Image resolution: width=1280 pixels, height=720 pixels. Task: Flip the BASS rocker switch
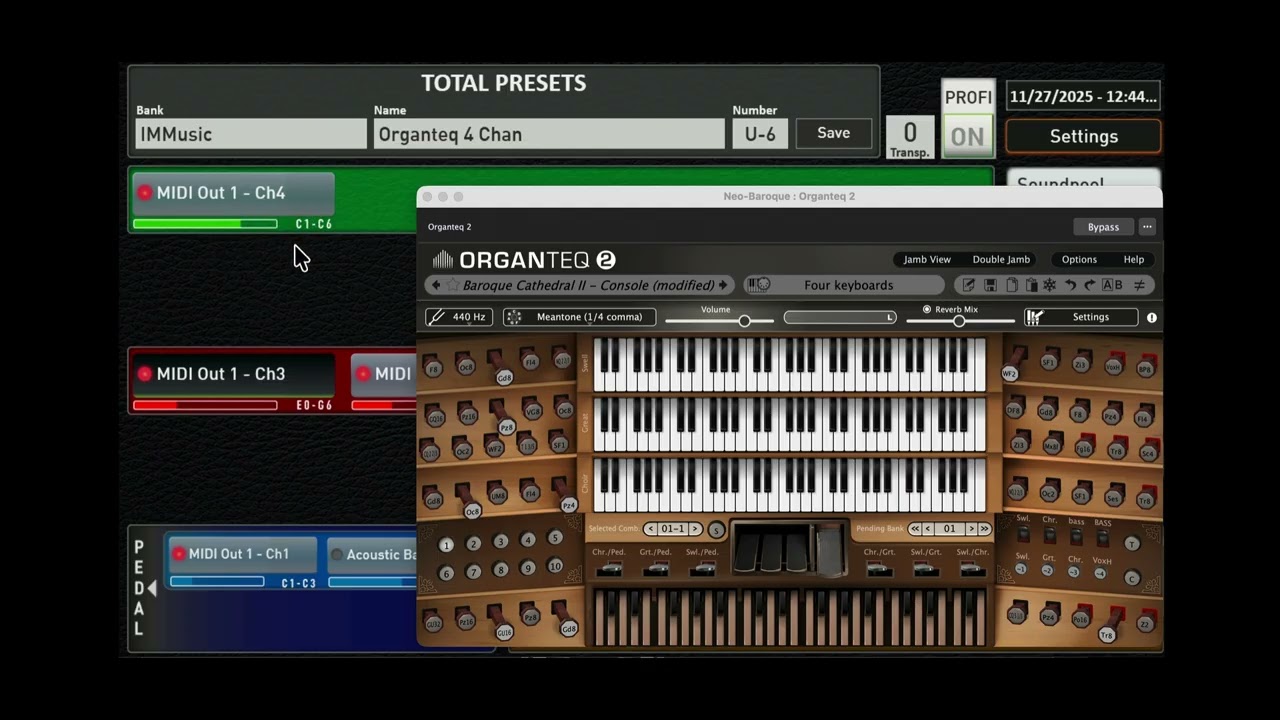click(1103, 538)
